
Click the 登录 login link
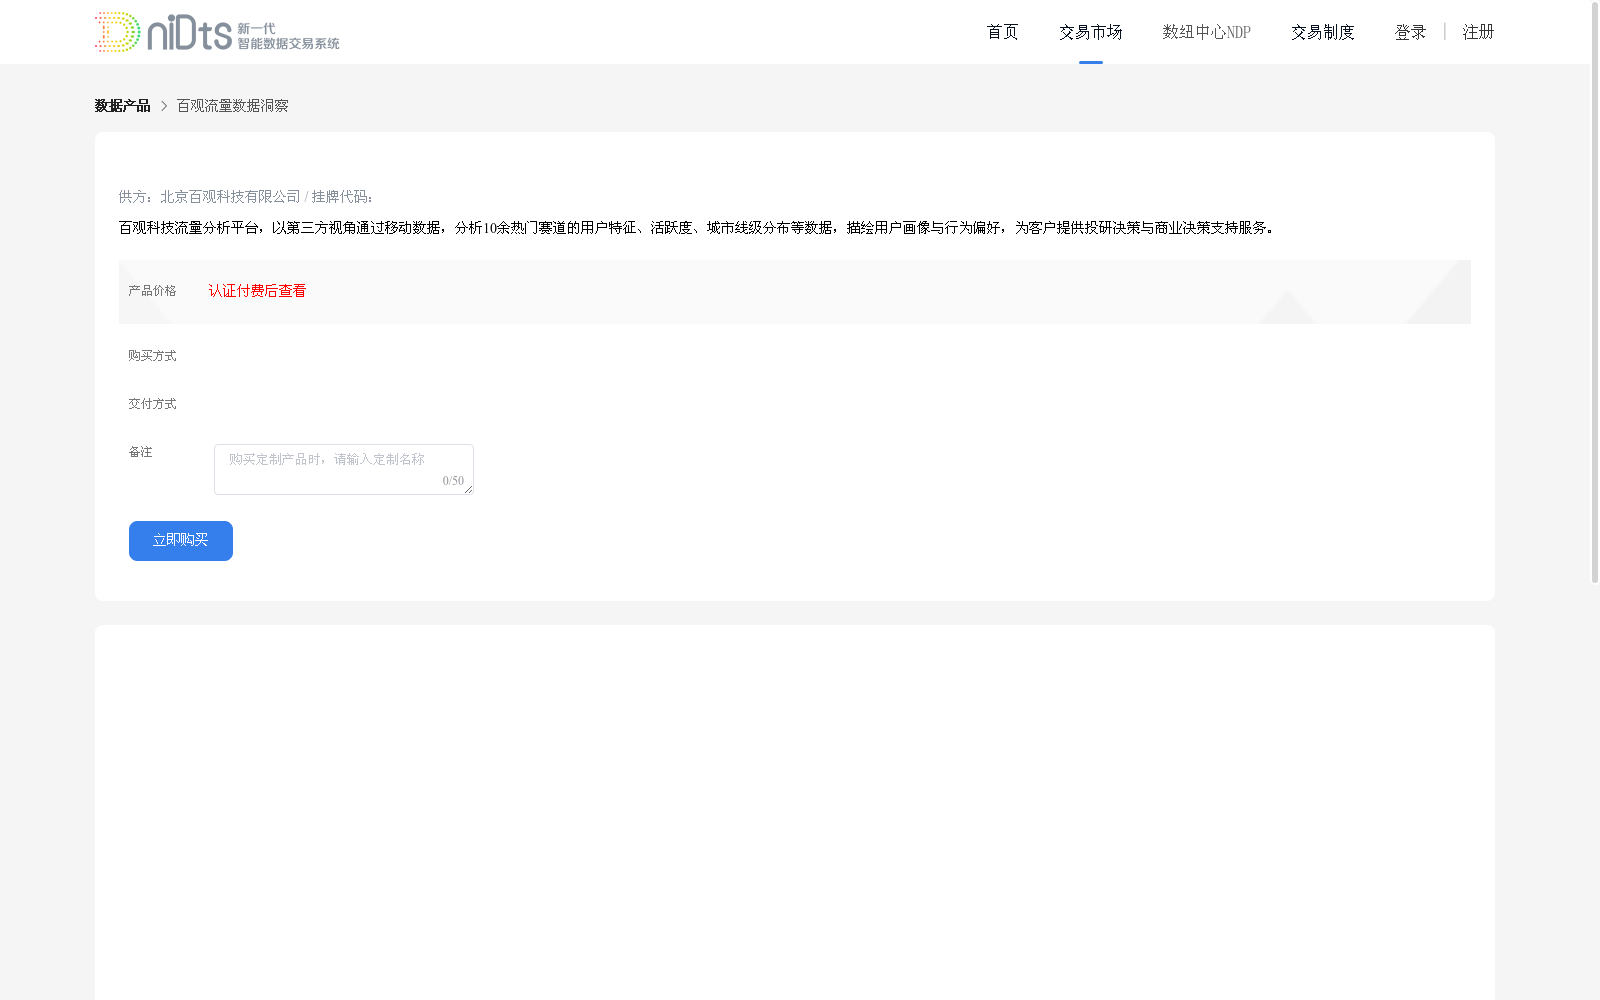[x=1410, y=32]
